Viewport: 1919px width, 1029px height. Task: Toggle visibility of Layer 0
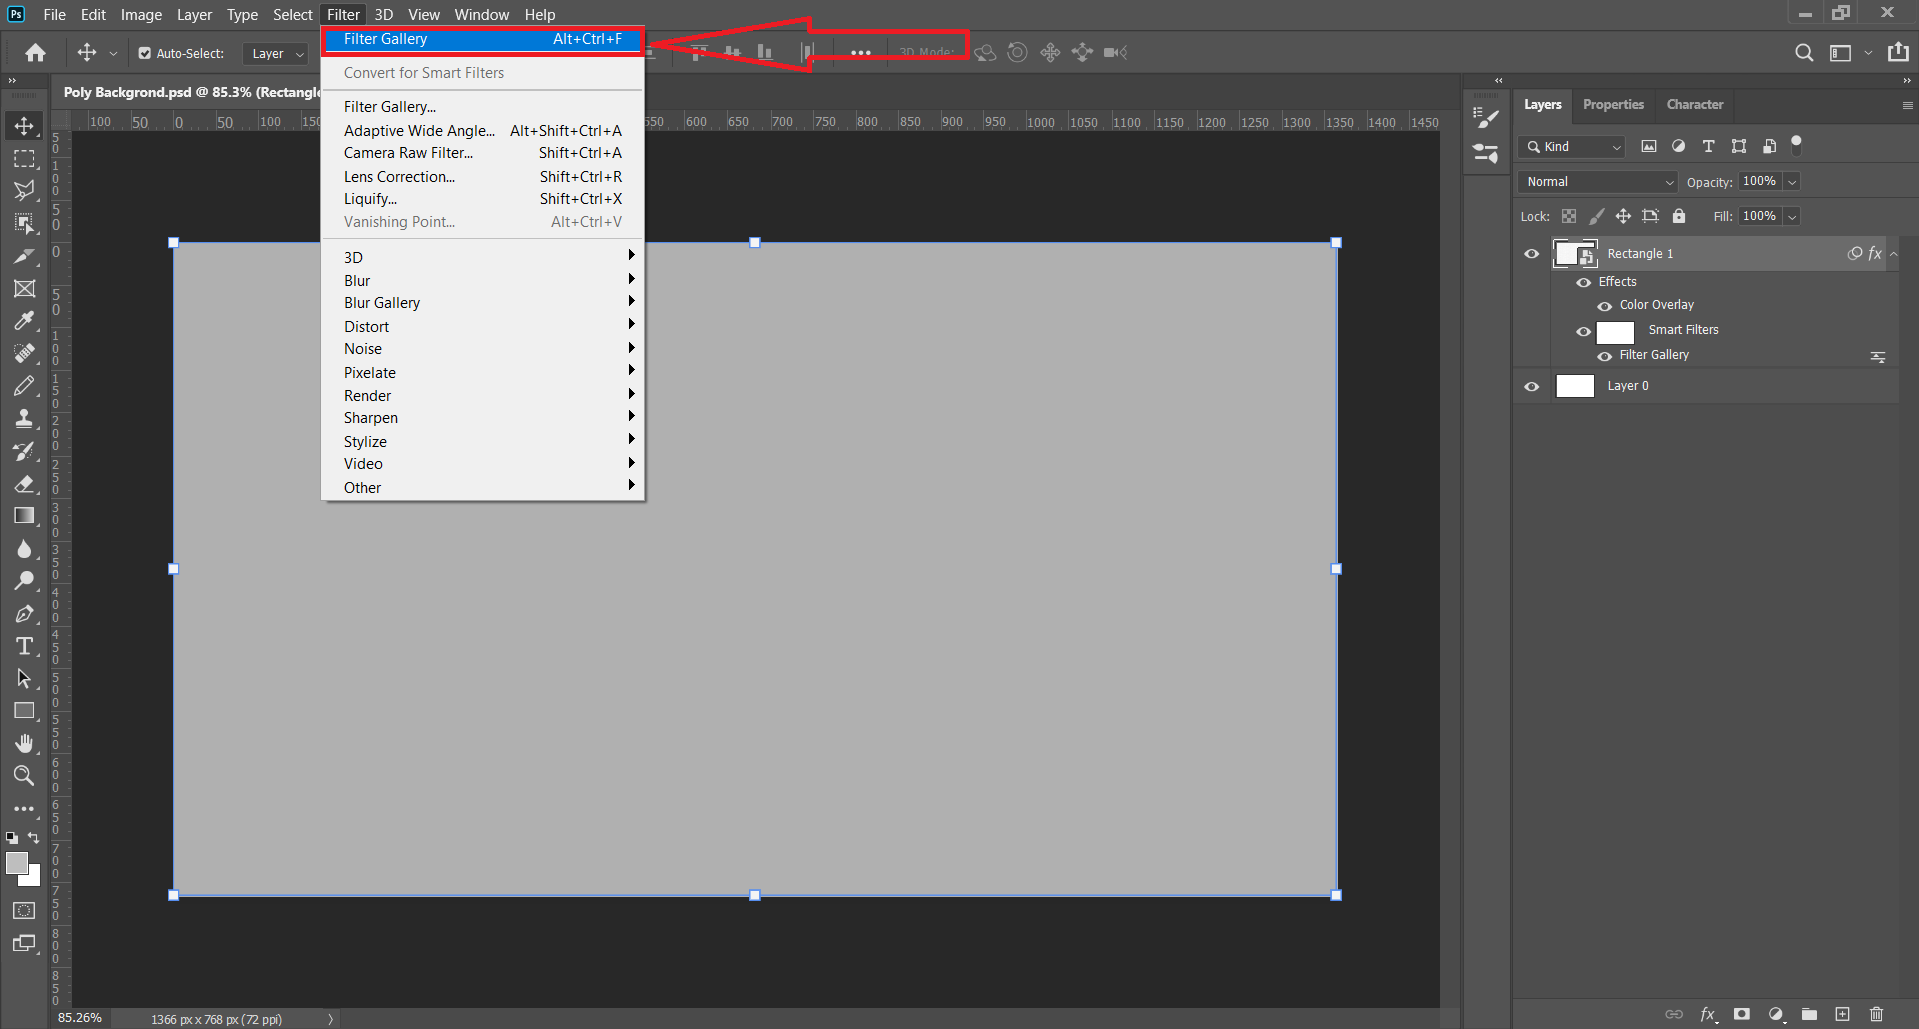(x=1531, y=386)
